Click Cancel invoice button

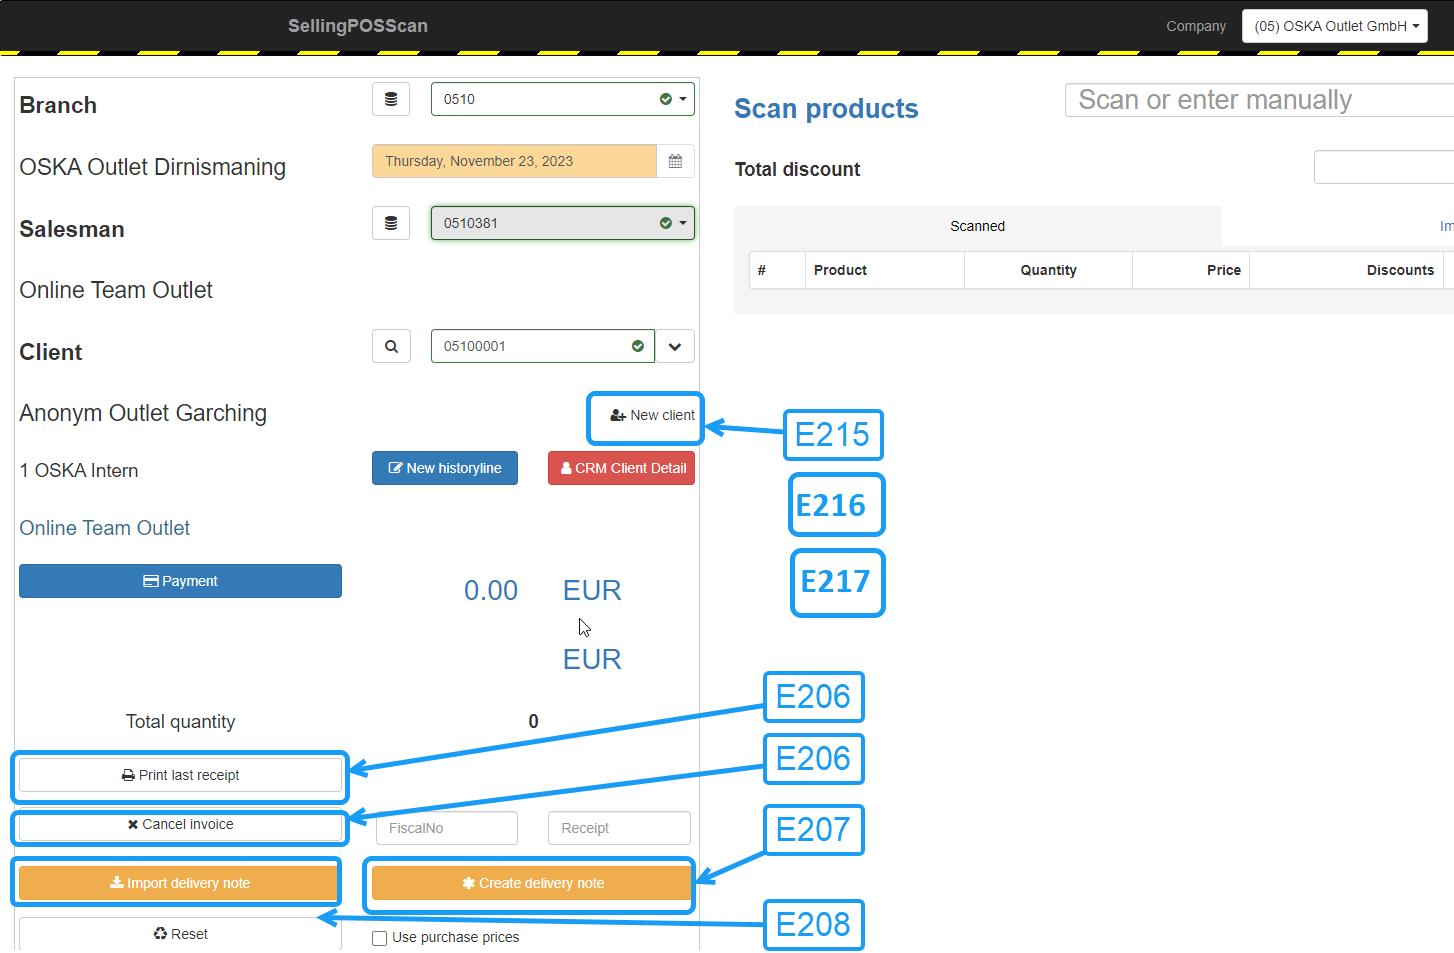point(180,825)
